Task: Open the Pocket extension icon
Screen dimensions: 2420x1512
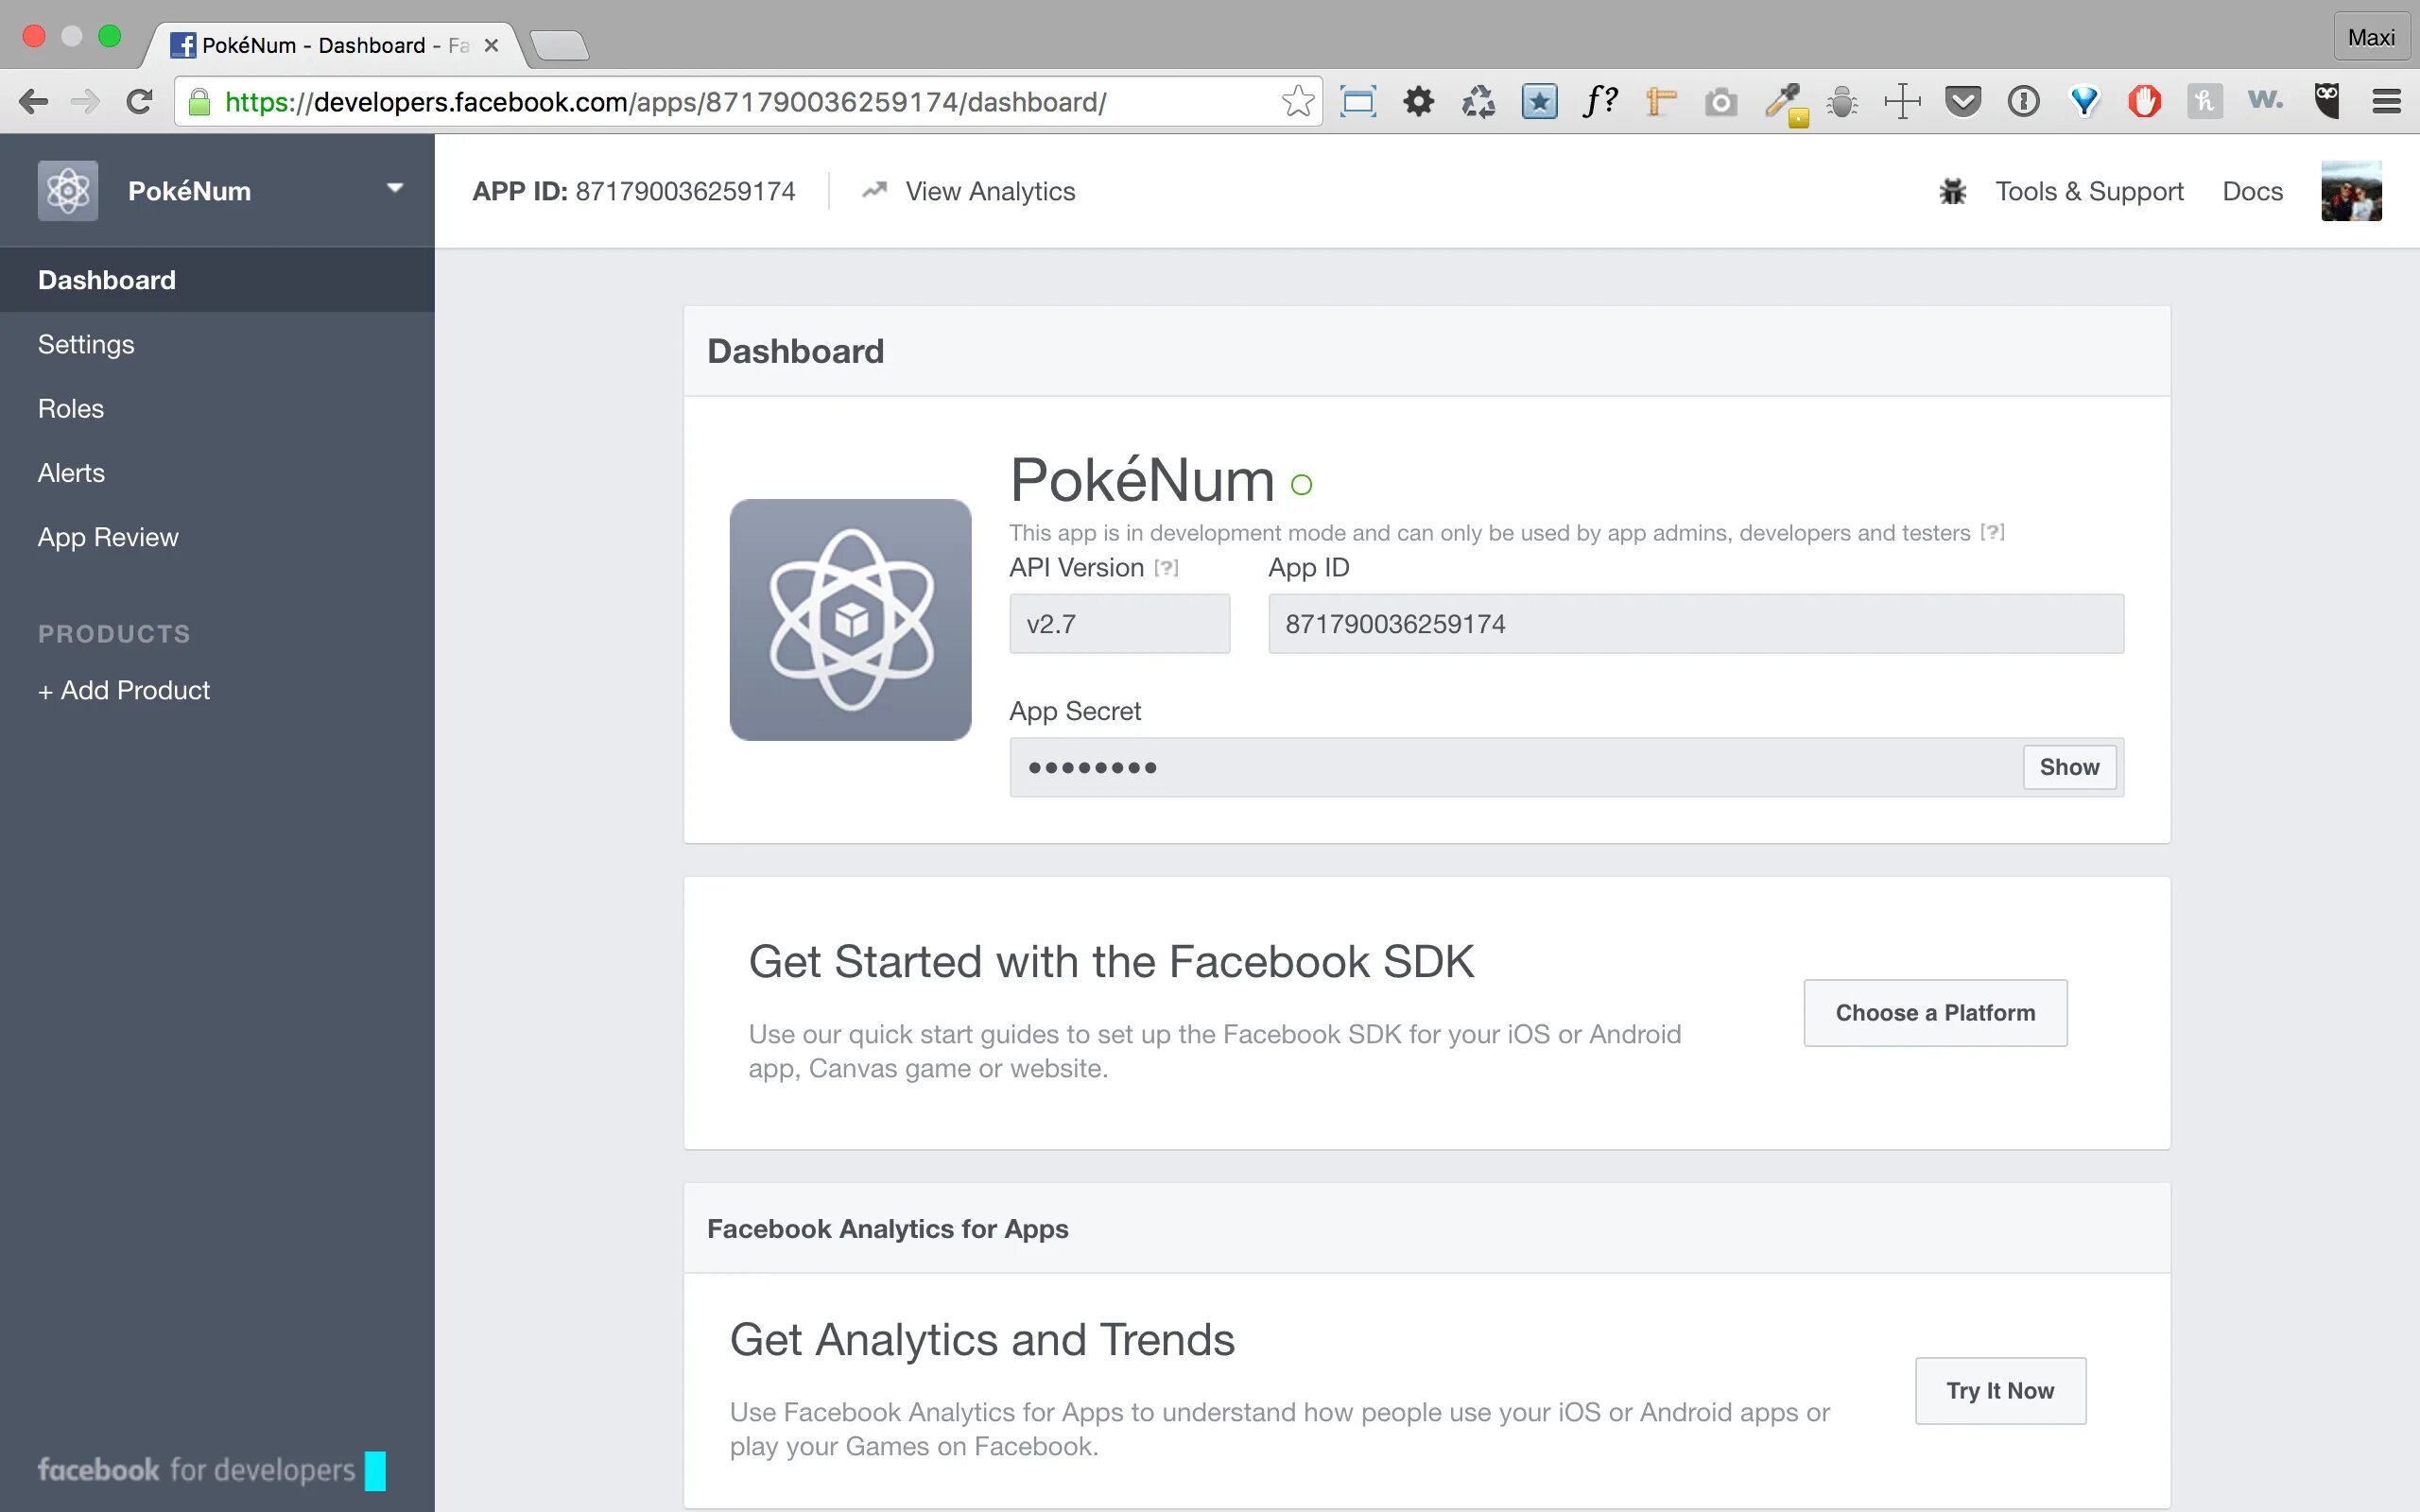Action: coord(1962,102)
